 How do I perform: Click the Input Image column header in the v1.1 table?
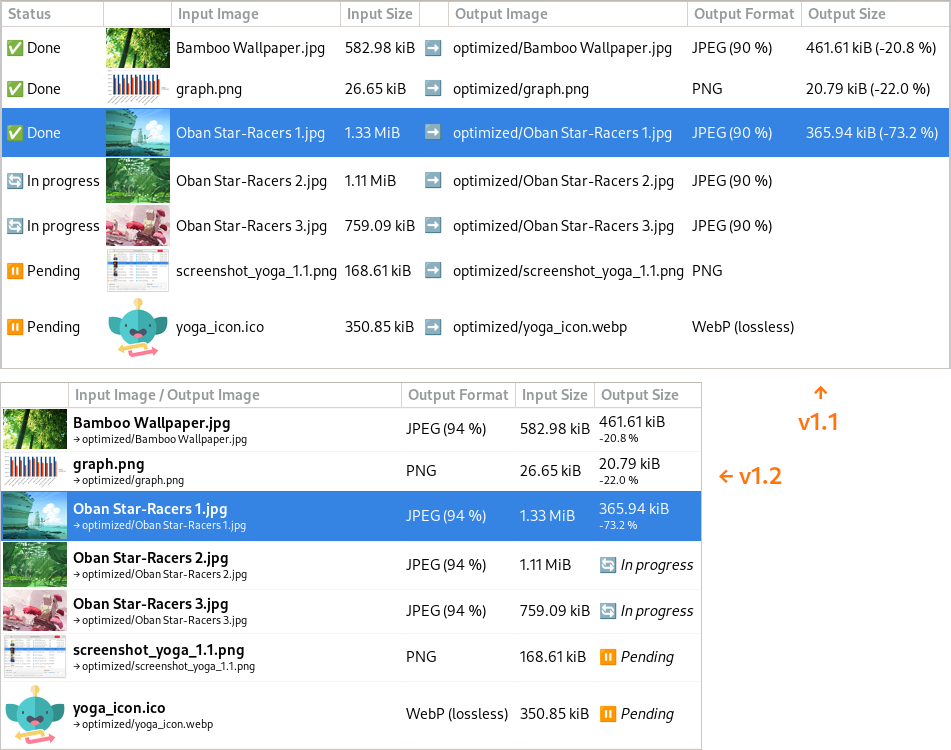tap(218, 14)
